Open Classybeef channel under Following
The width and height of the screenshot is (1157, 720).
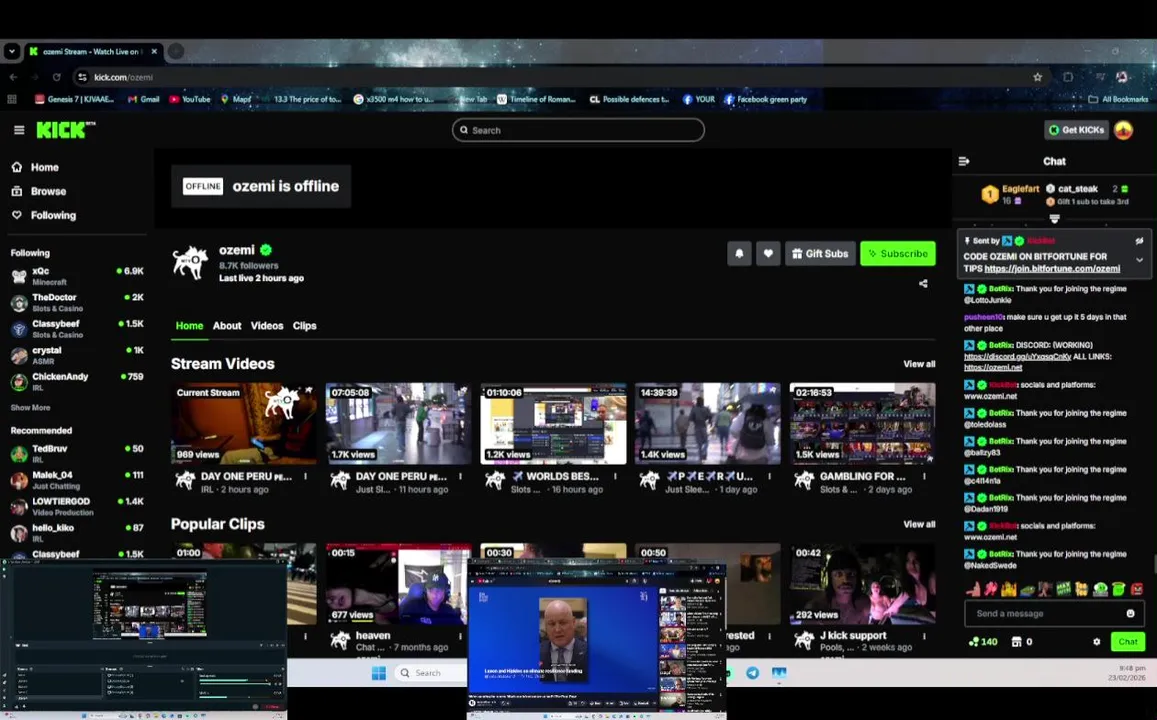click(x=77, y=329)
